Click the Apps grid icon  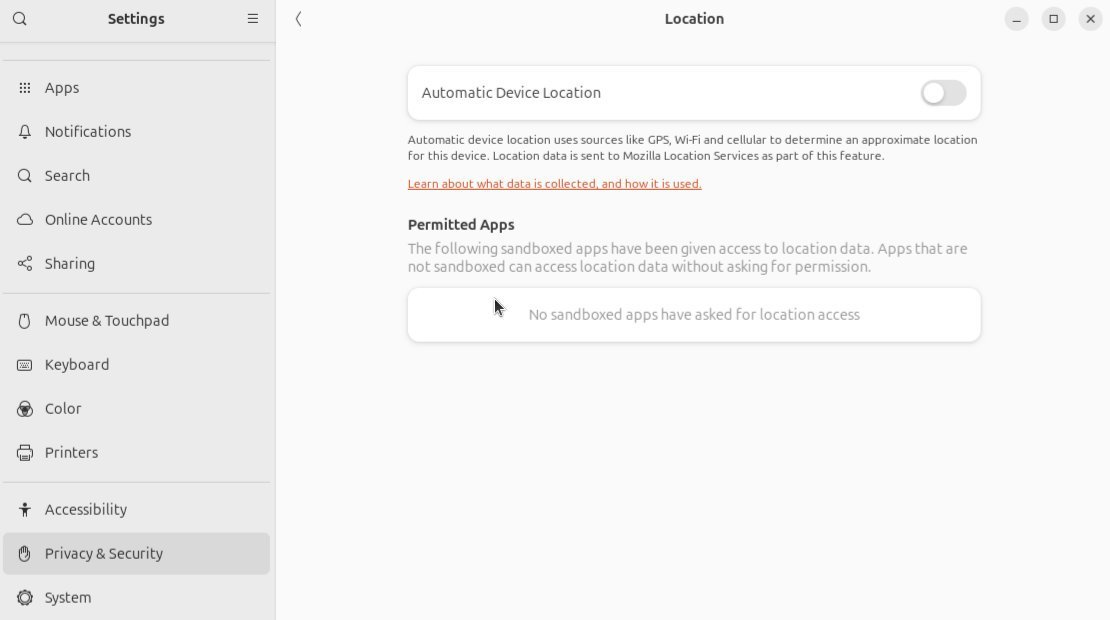[25, 88]
